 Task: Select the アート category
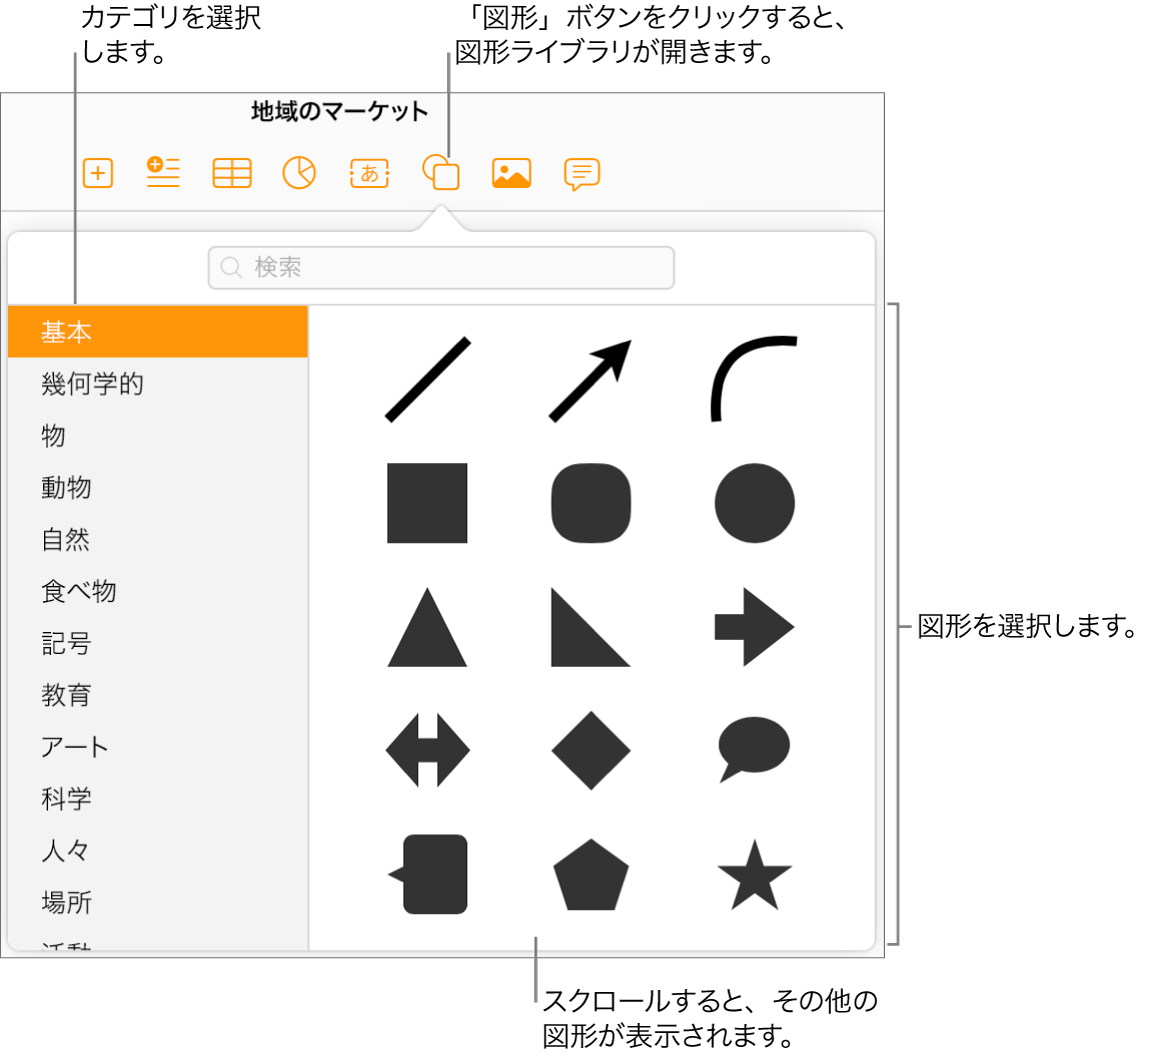(157, 747)
